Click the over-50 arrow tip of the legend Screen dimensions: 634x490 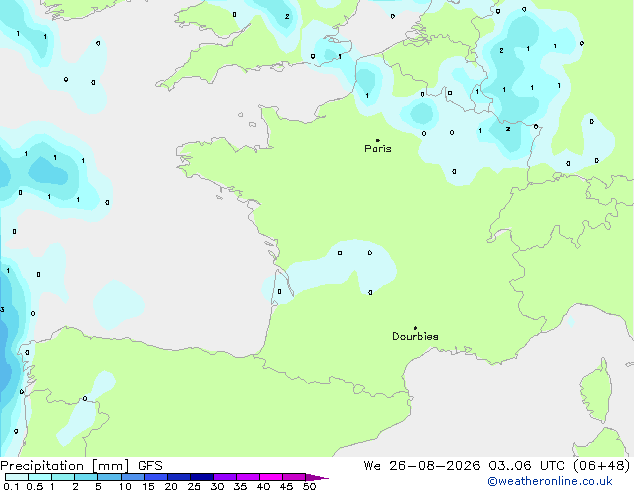pos(317,477)
